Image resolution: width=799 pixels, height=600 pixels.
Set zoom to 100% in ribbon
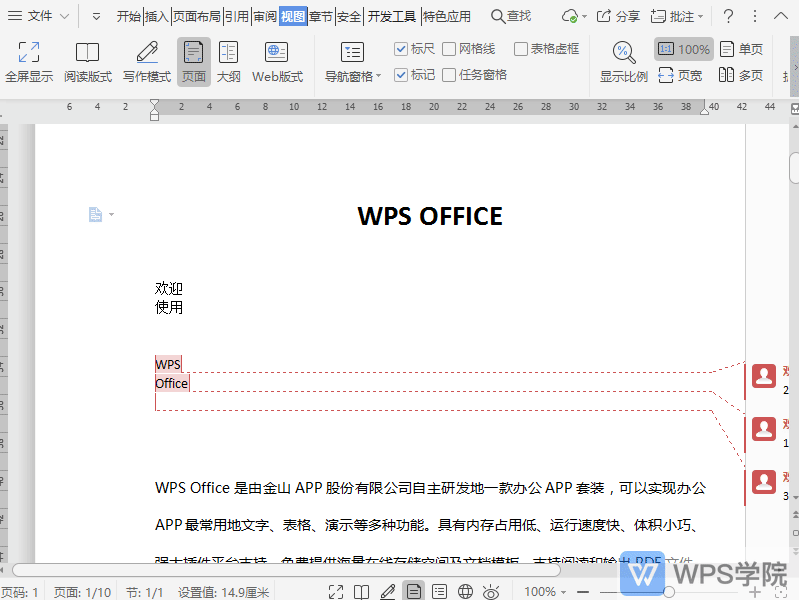click(683, 49)
